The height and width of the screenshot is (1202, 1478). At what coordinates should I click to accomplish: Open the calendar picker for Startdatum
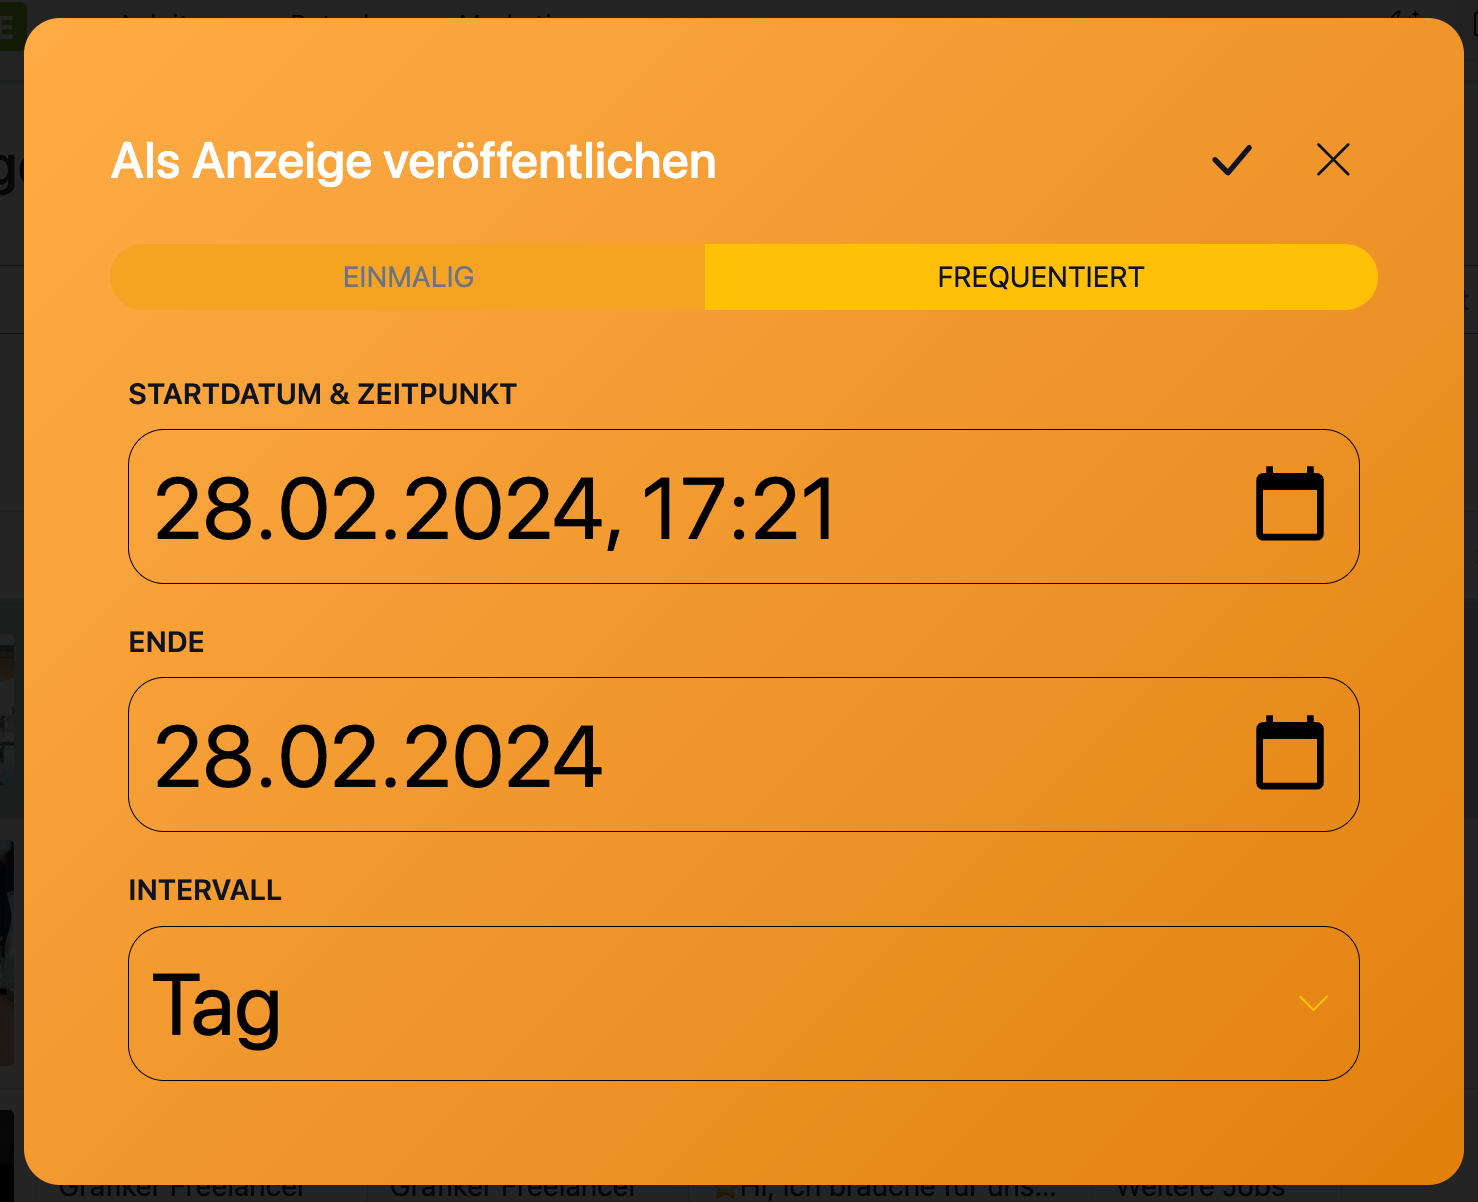1290,505
